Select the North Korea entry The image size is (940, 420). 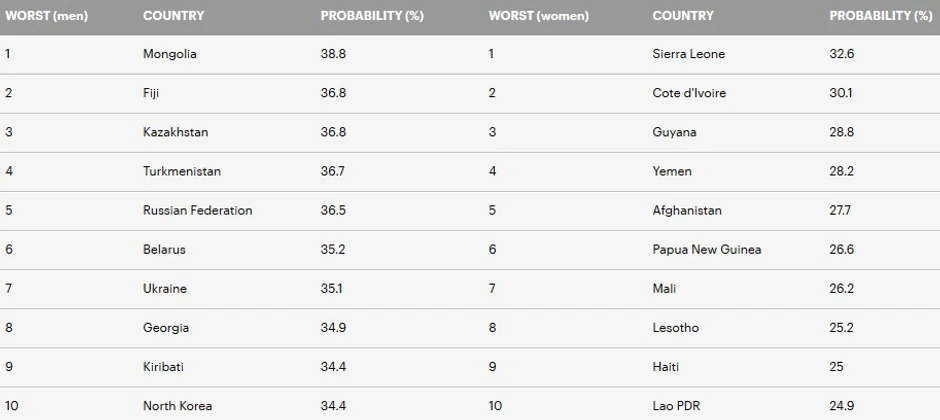pos(177,406)
